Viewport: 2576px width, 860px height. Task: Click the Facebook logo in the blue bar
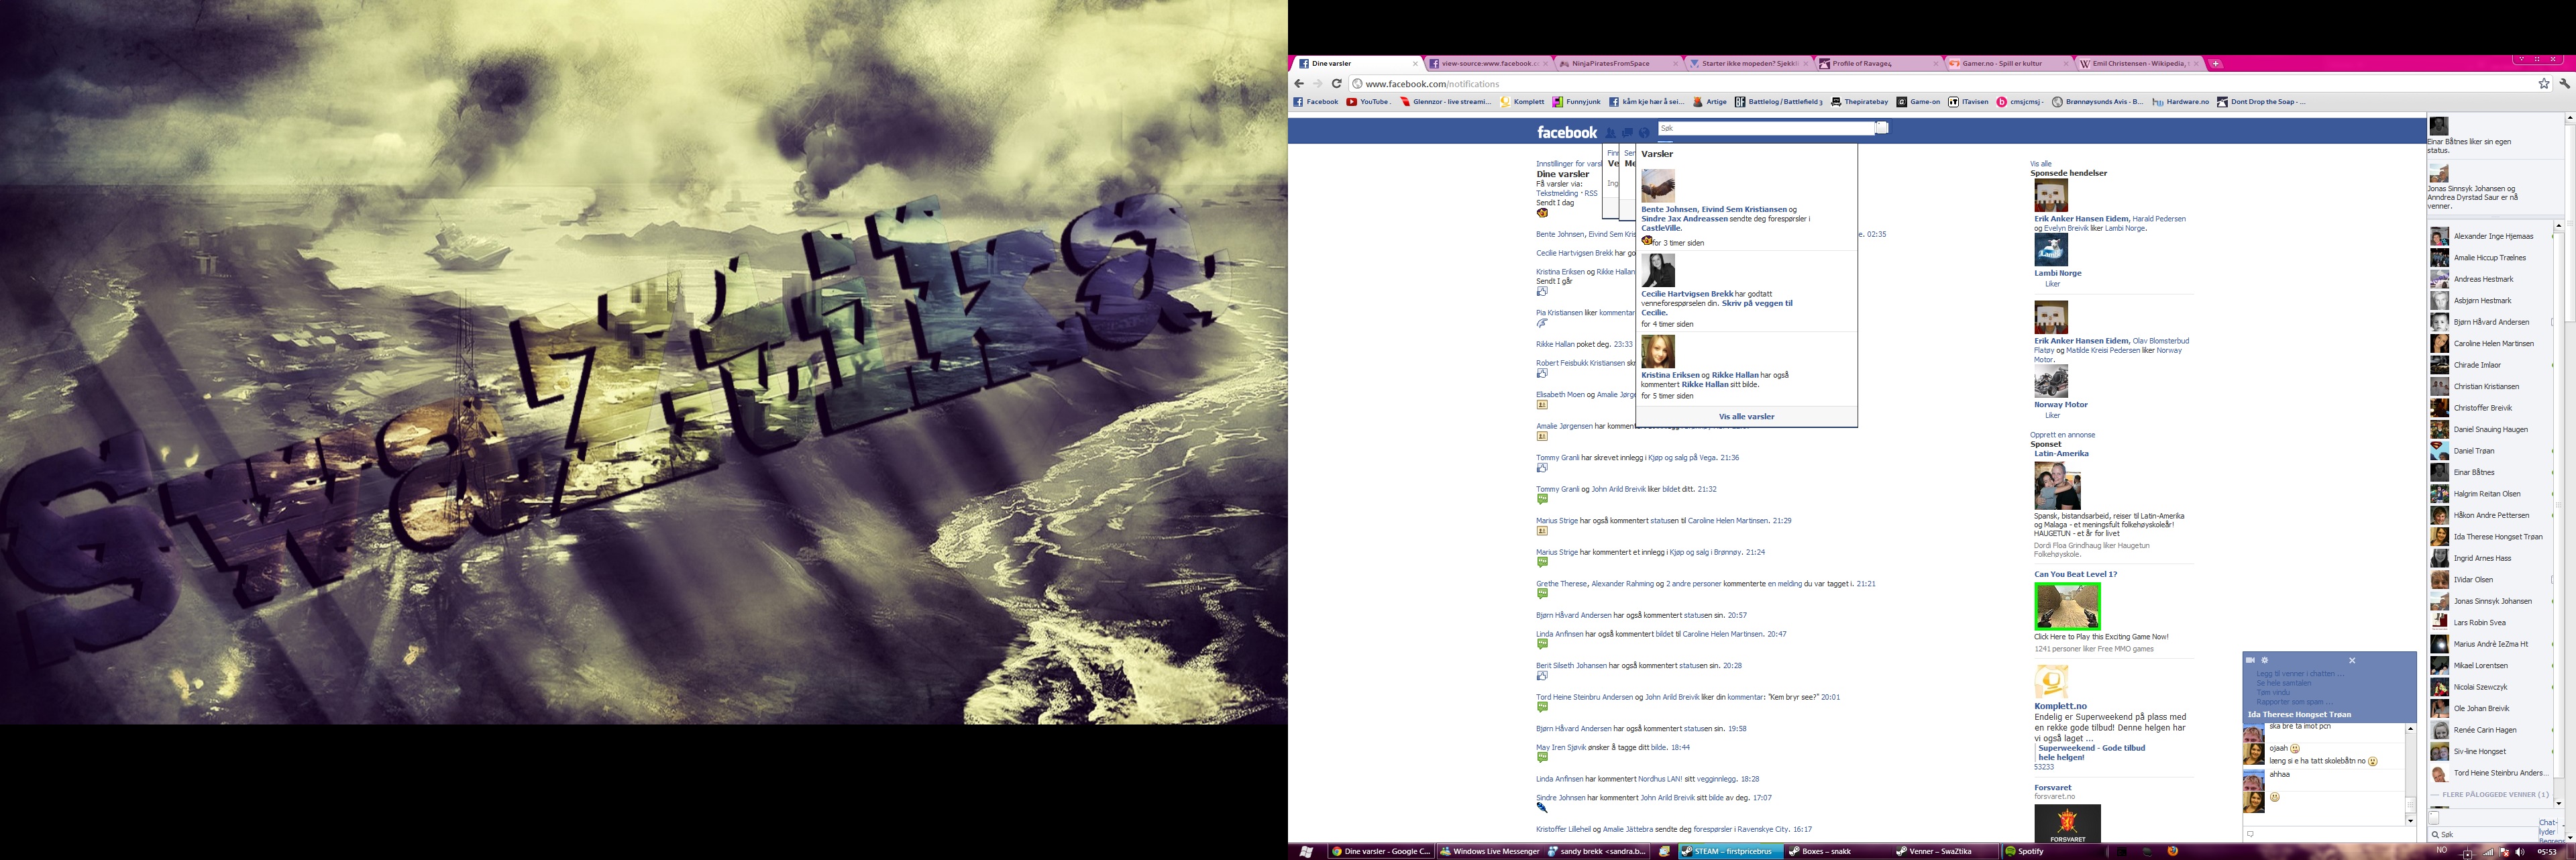coord(1567,132)
